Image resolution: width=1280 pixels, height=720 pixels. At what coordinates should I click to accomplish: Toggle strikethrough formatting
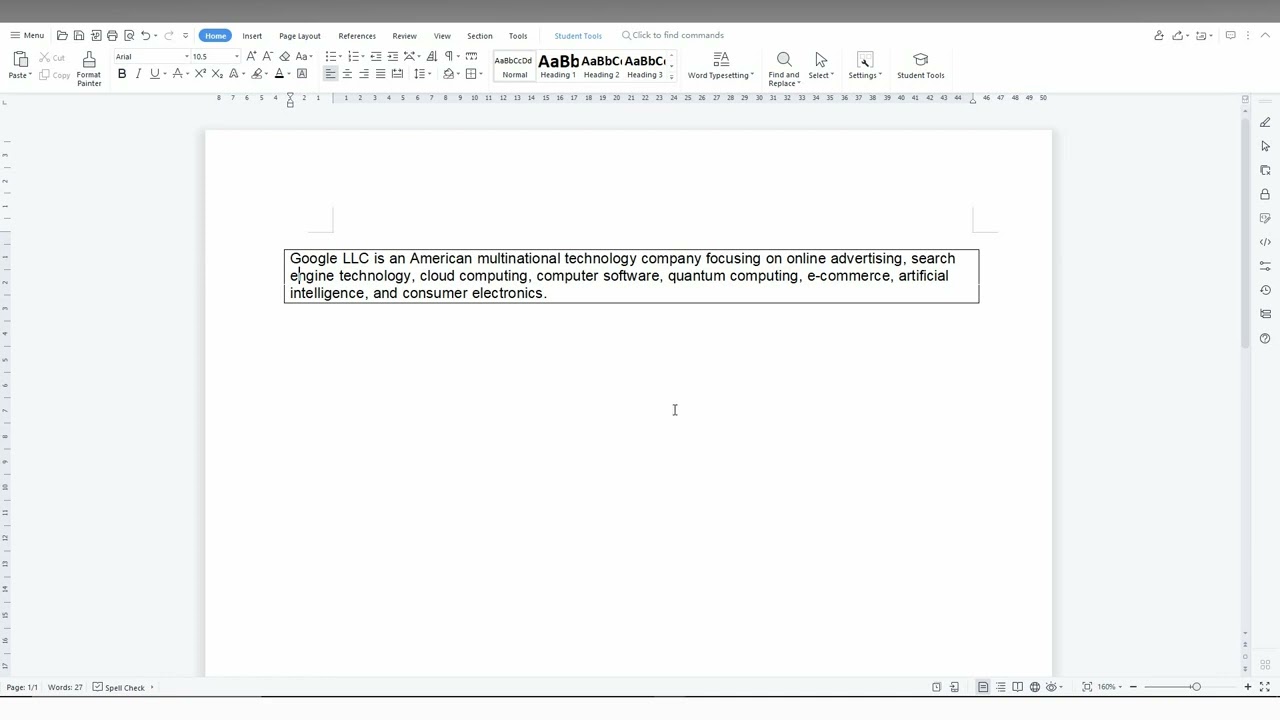177,74
